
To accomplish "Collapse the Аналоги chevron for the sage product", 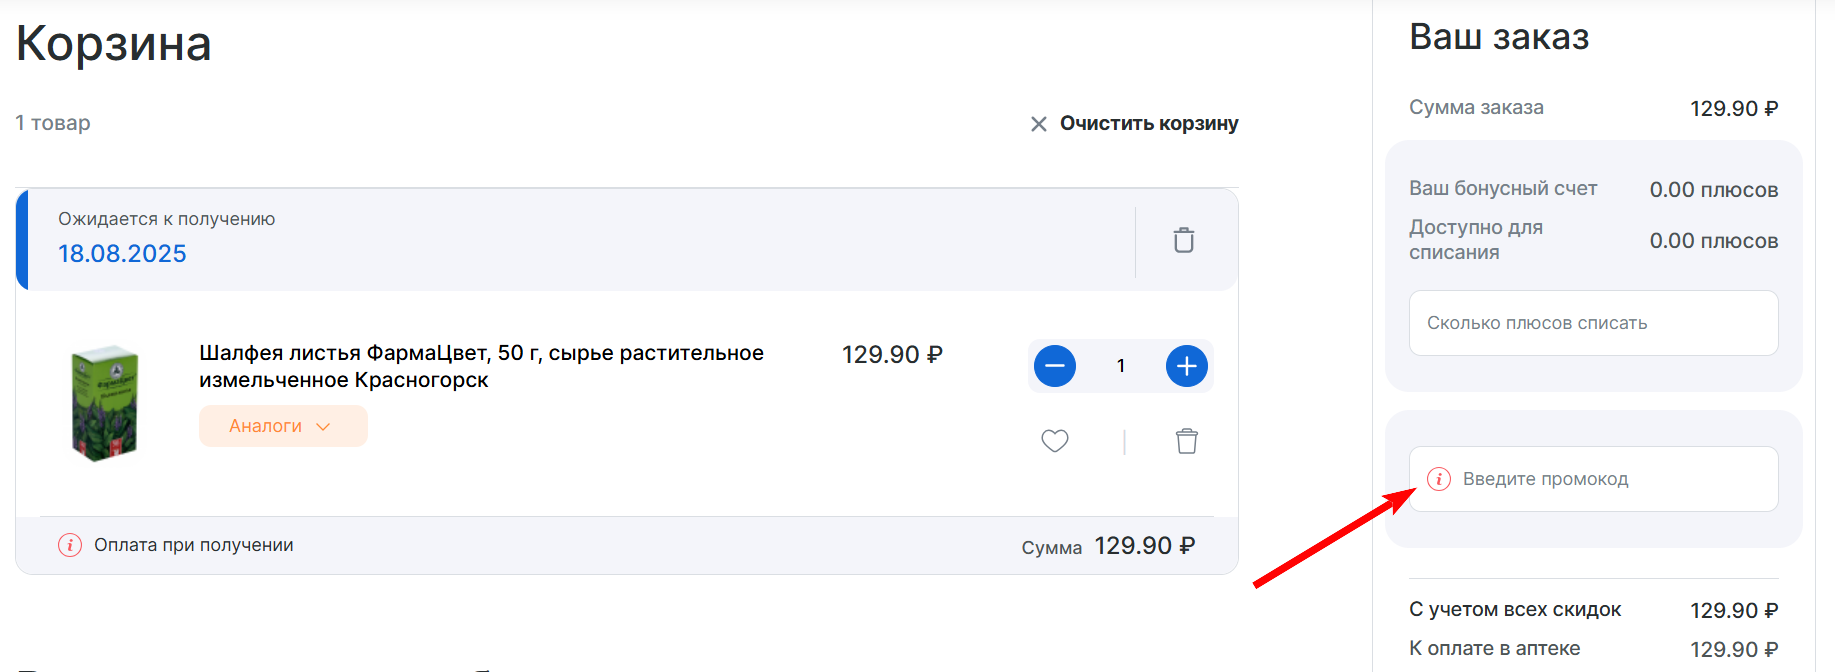I will coord(323,426).
